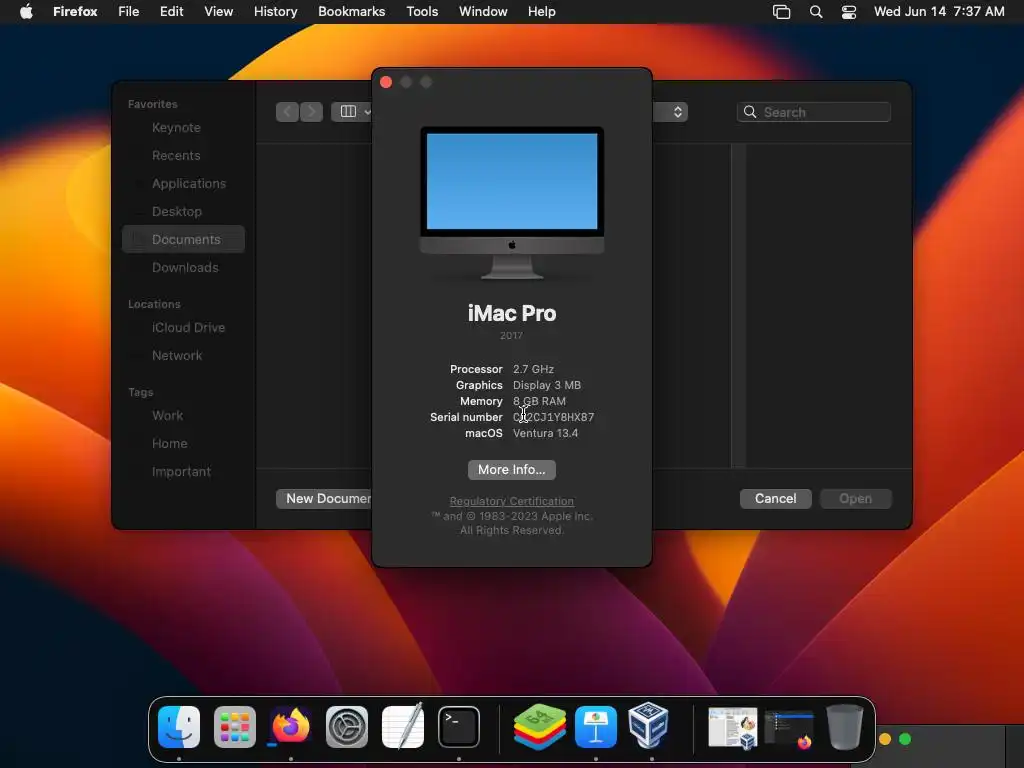Open the minimized VirtualBox window thumbnail in Dock
The height and width of the screenshot is (768, 1024).
[x=733, y=727]
